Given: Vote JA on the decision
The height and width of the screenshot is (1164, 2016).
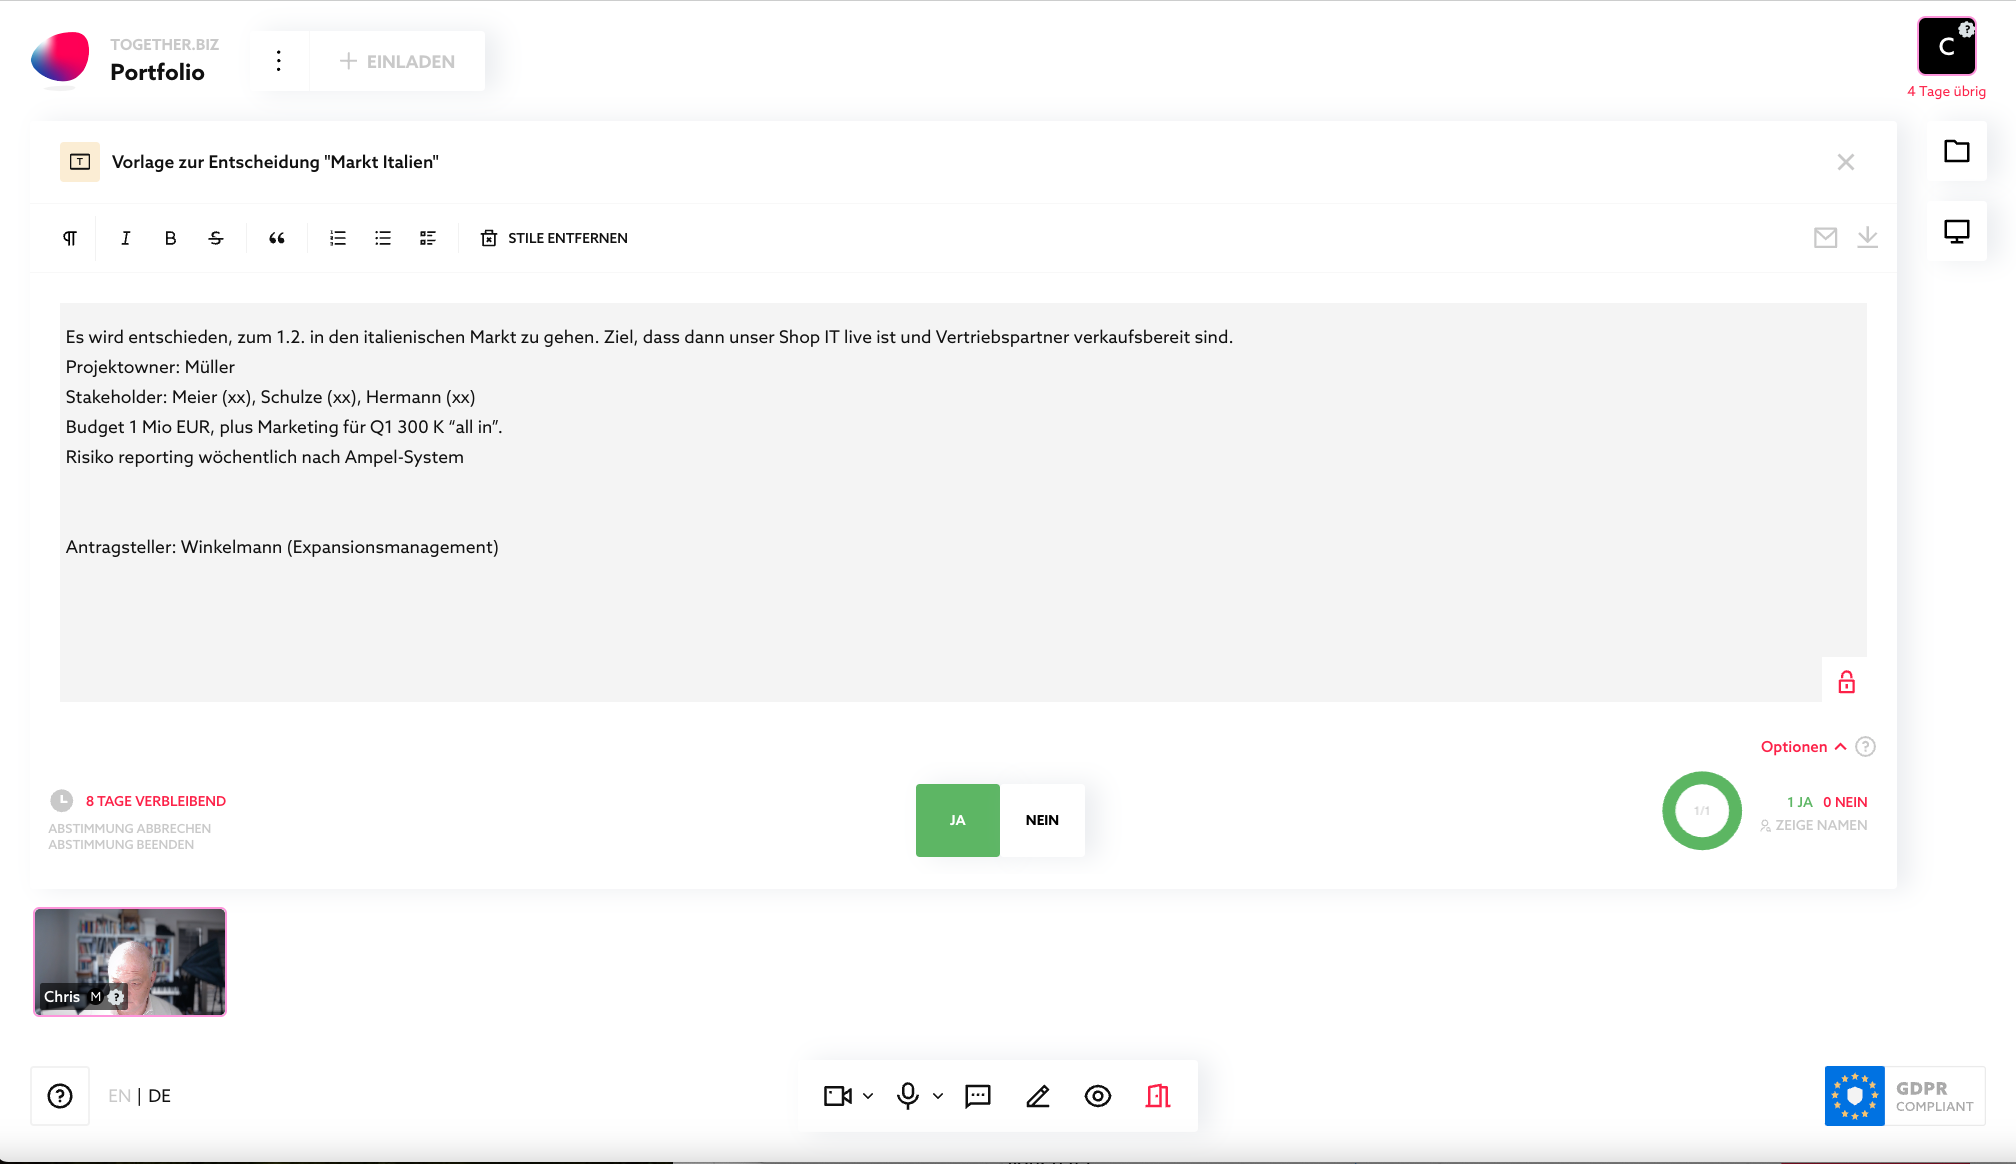Looking at the screenshot, I should (x=956, y=820).
